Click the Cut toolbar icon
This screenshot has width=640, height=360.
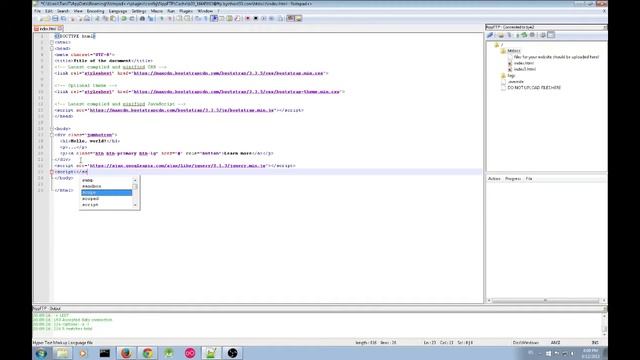point(97,18)
